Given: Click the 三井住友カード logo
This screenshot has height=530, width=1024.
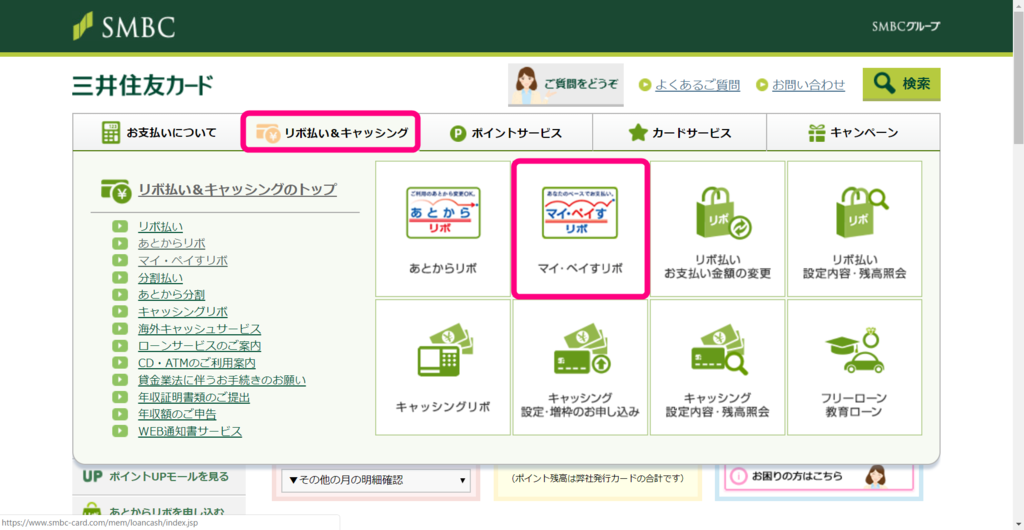Looking at the screenshot, I should pyautogui.click(x=143, y=86).
